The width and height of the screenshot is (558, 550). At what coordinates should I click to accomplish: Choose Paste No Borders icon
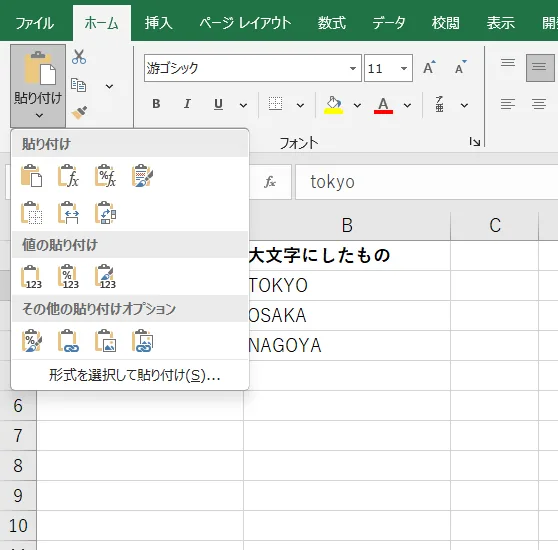pyautogui.click(x=31, y=213)
